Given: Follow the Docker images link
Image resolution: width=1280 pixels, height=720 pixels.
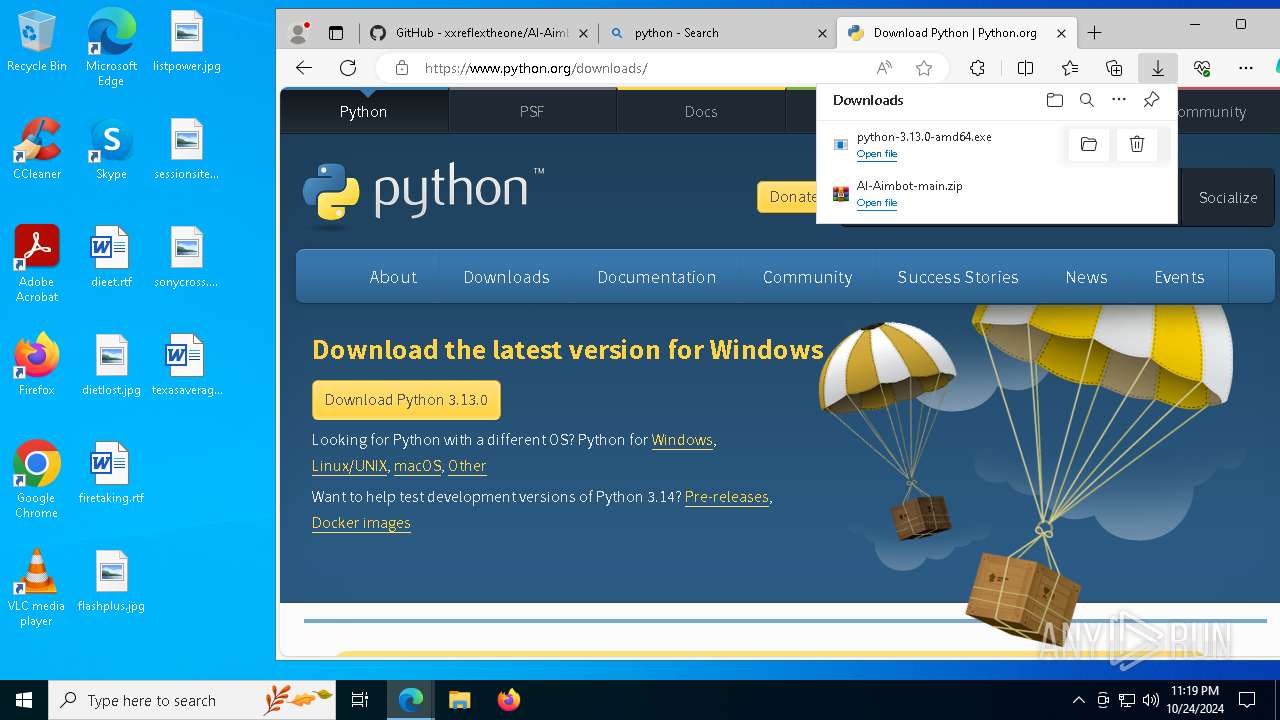Looking at the screenshot, I should coord(361,523).
